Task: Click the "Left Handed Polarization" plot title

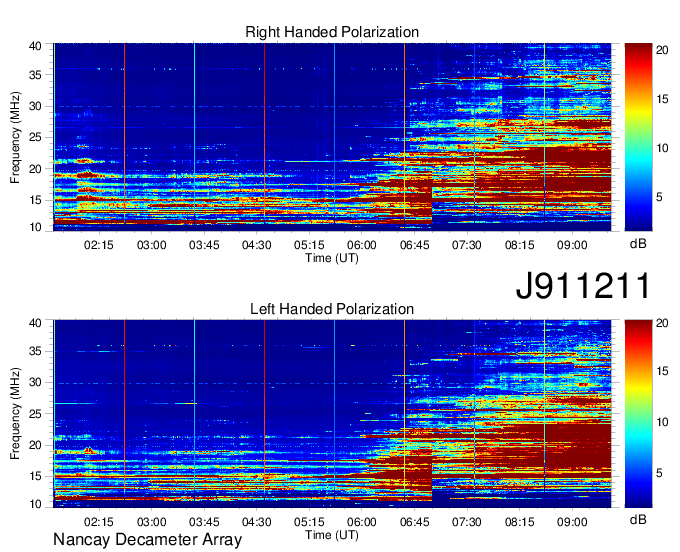Action: coord(332,309)
